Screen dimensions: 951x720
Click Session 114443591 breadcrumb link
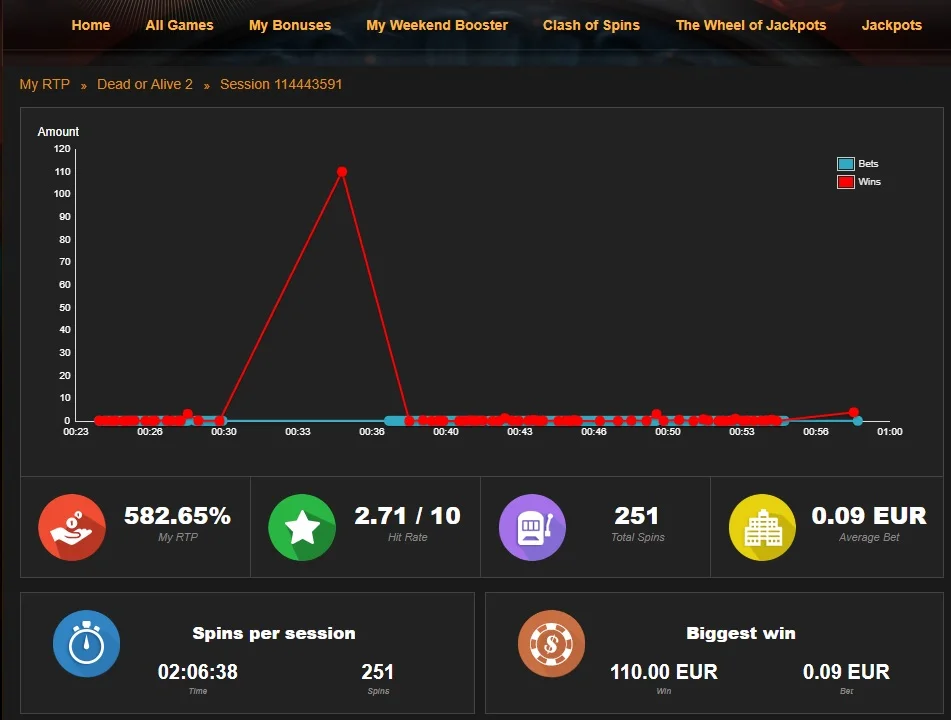tap(281, 84)
